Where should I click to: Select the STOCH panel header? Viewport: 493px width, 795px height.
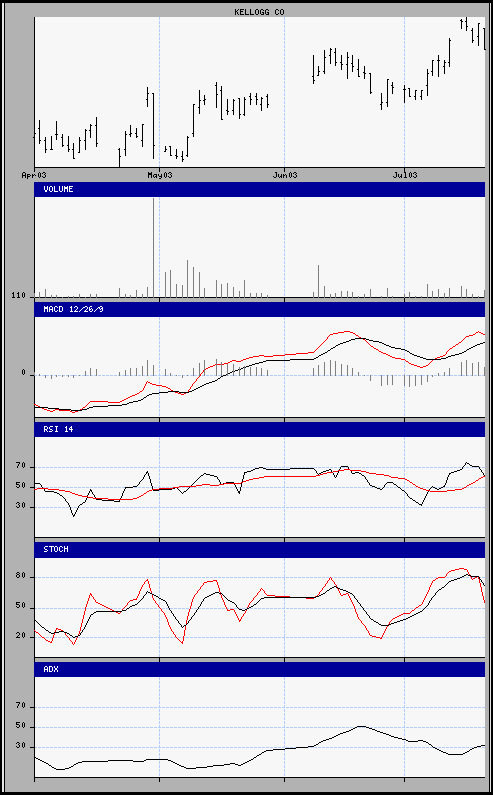click(x=260, y=550)
